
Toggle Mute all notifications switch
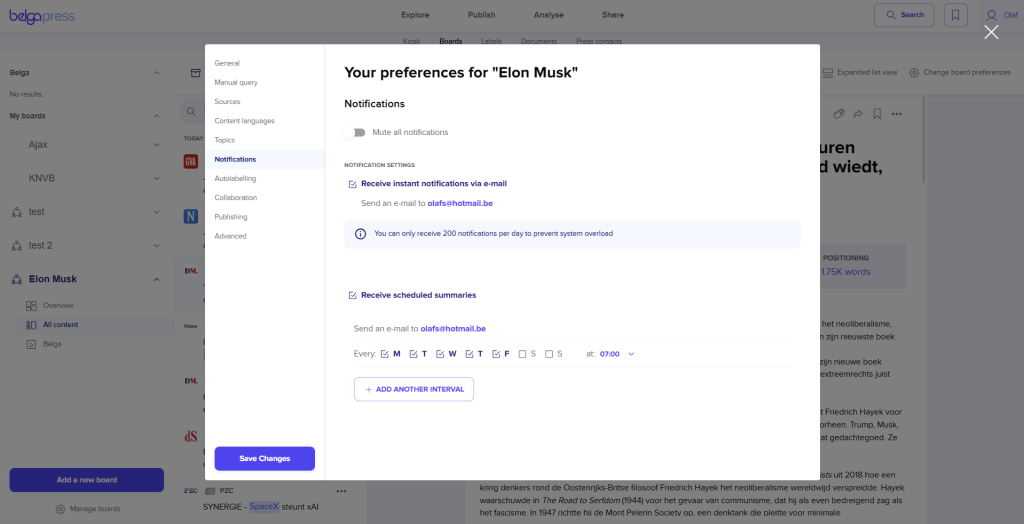tap(355, 132)
